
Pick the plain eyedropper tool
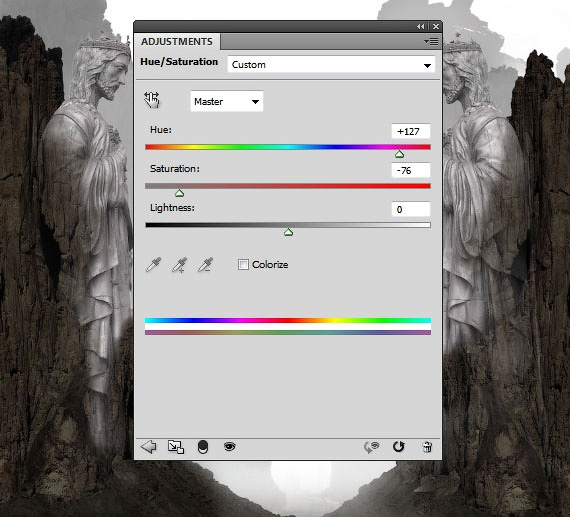coord(153,265)
